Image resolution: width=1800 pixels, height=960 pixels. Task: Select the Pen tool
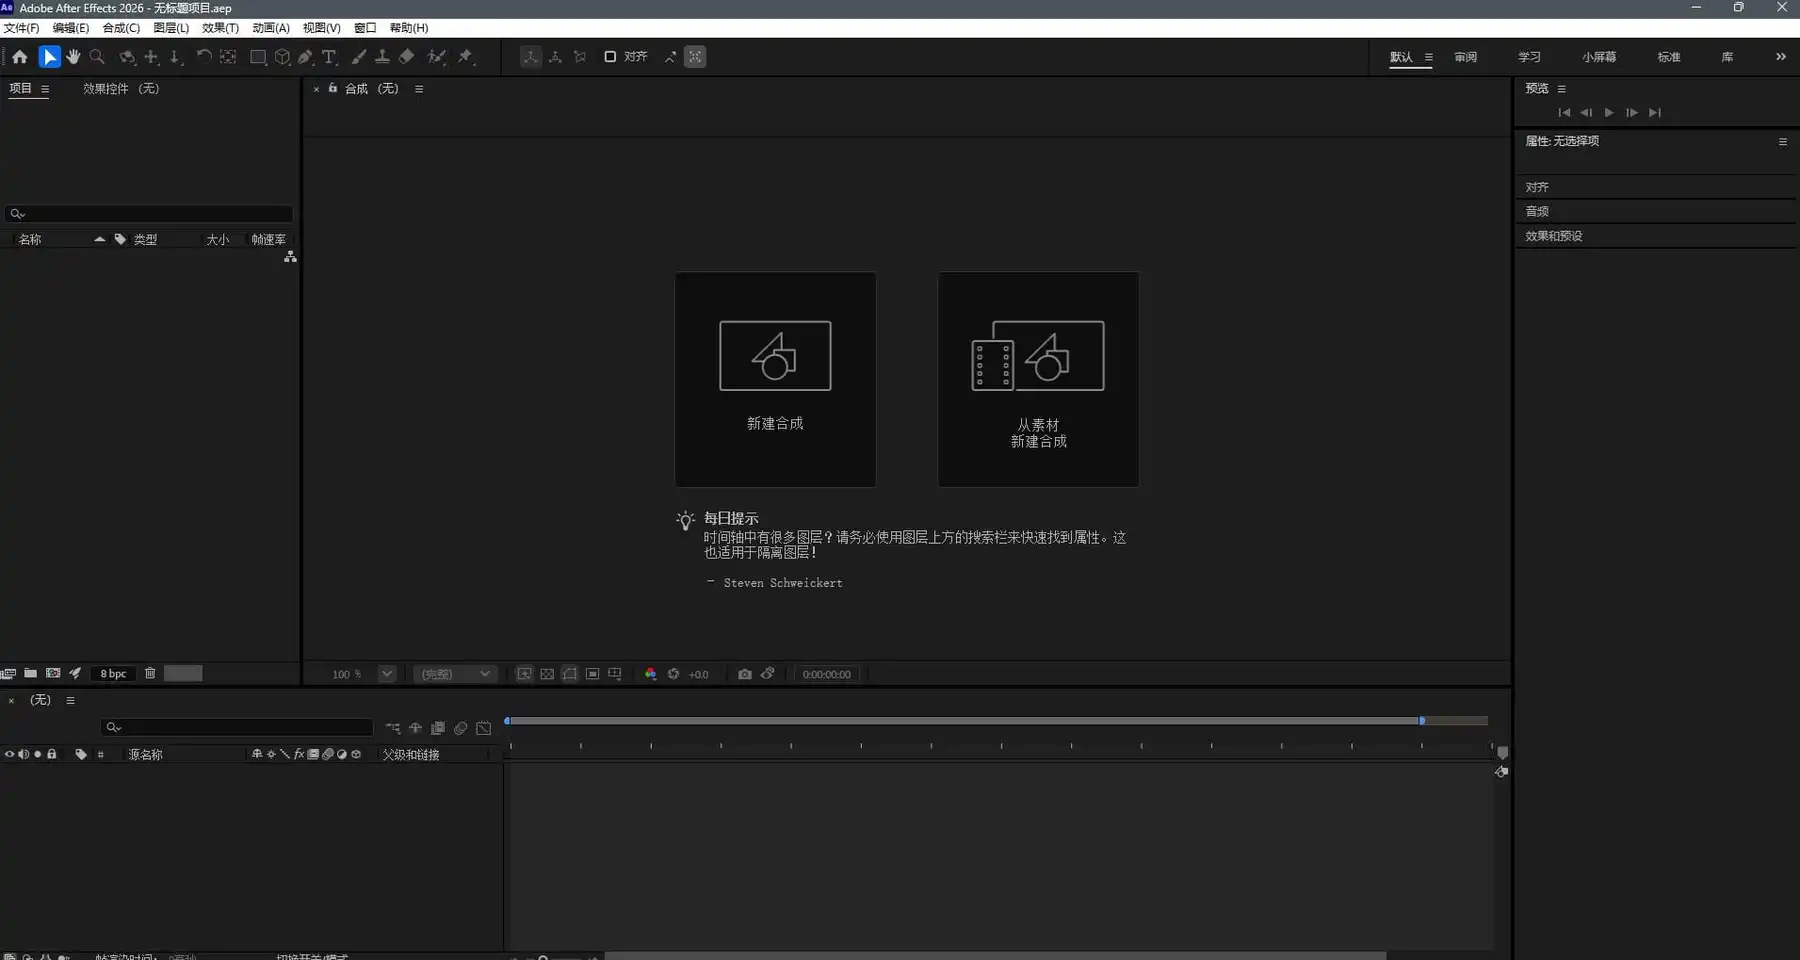(306, 57)
